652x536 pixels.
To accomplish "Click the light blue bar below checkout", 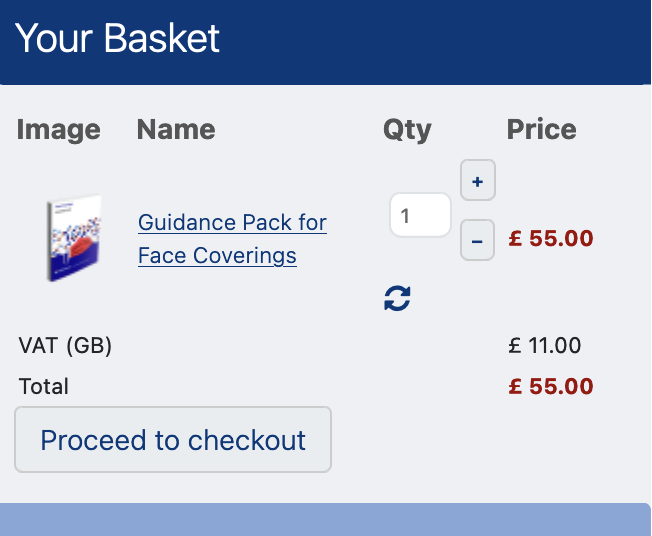I will point(325,520).
